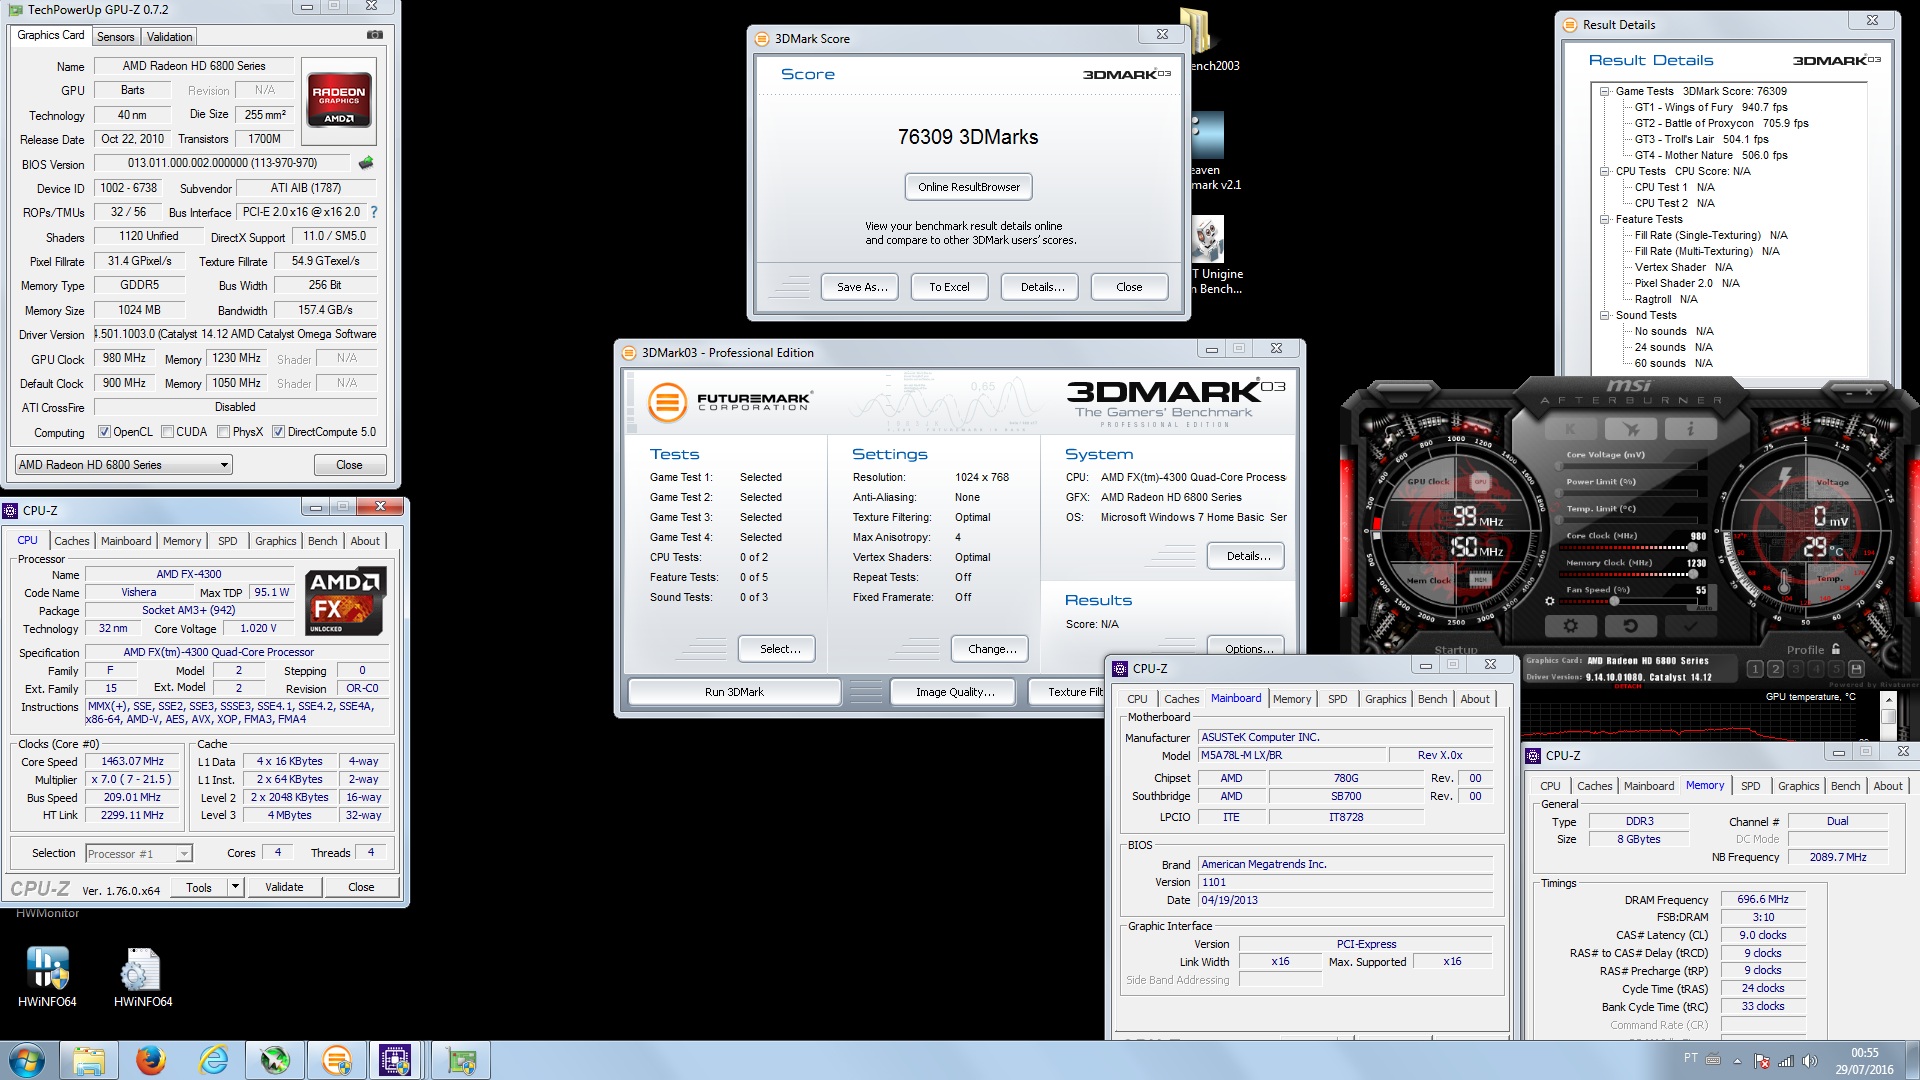Click the GPU-Z BIOS save chip icon
Viewport: 1920px width, 1080px height.
366,163
